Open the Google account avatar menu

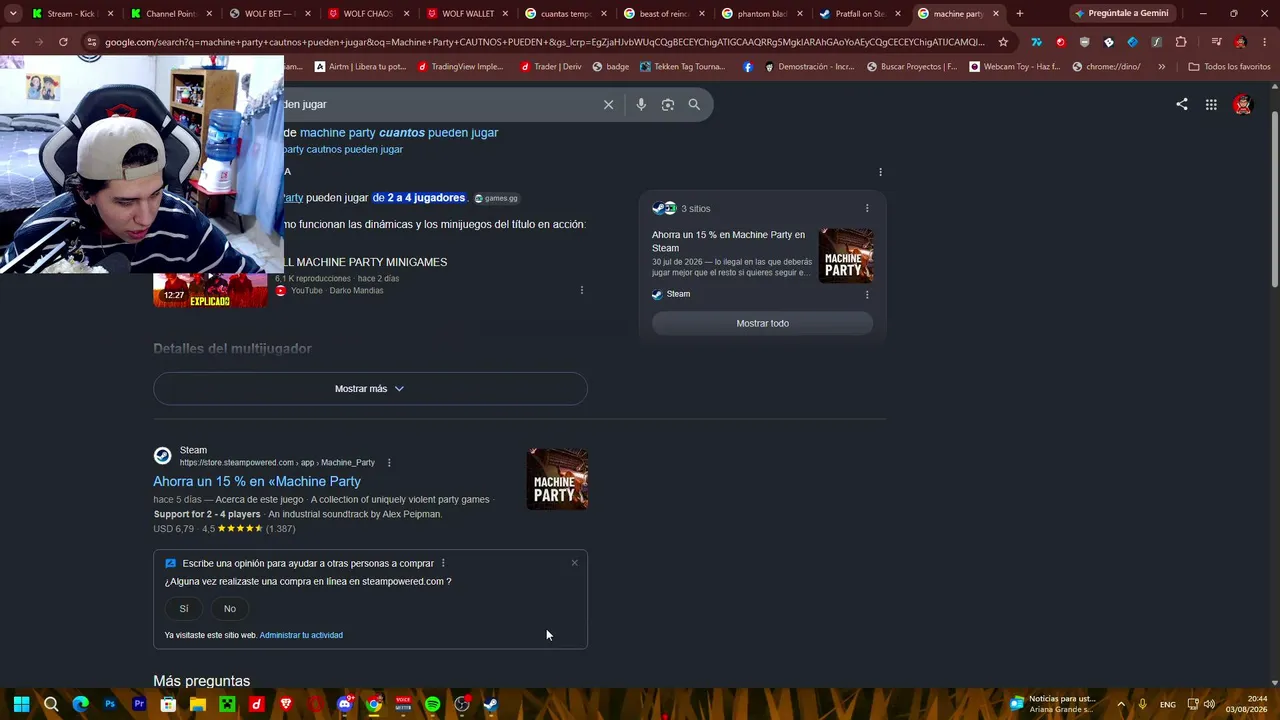(x=1242, y=104)
